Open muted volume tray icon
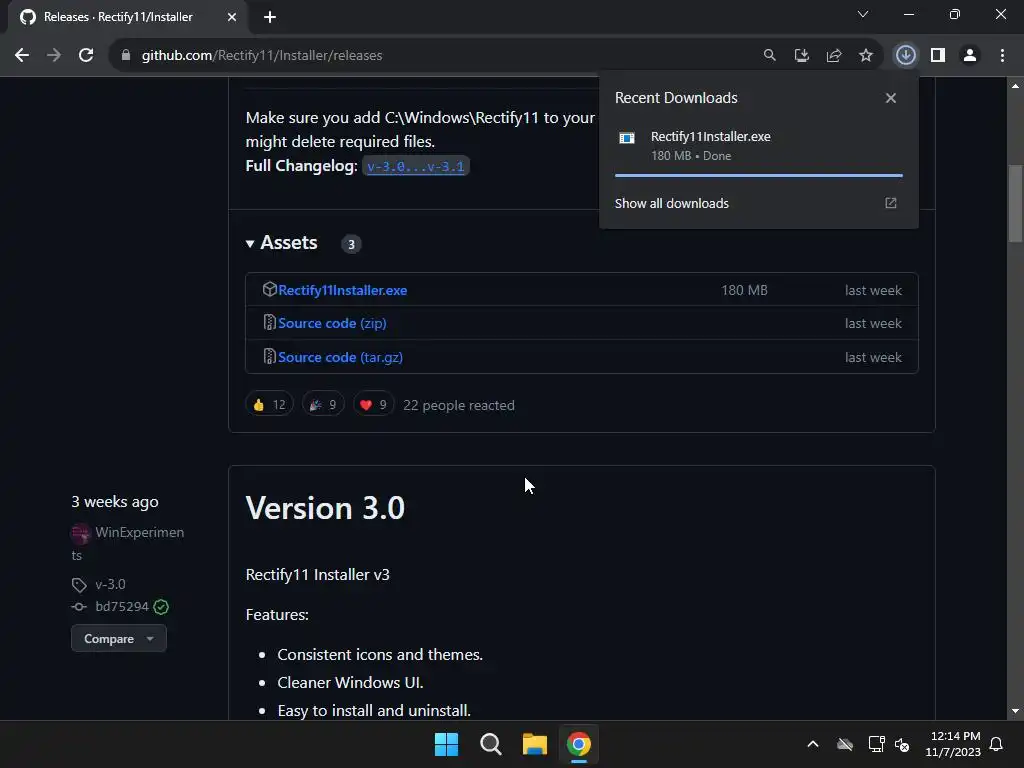This screenshot has height=768, width=1024. (902, 744)
